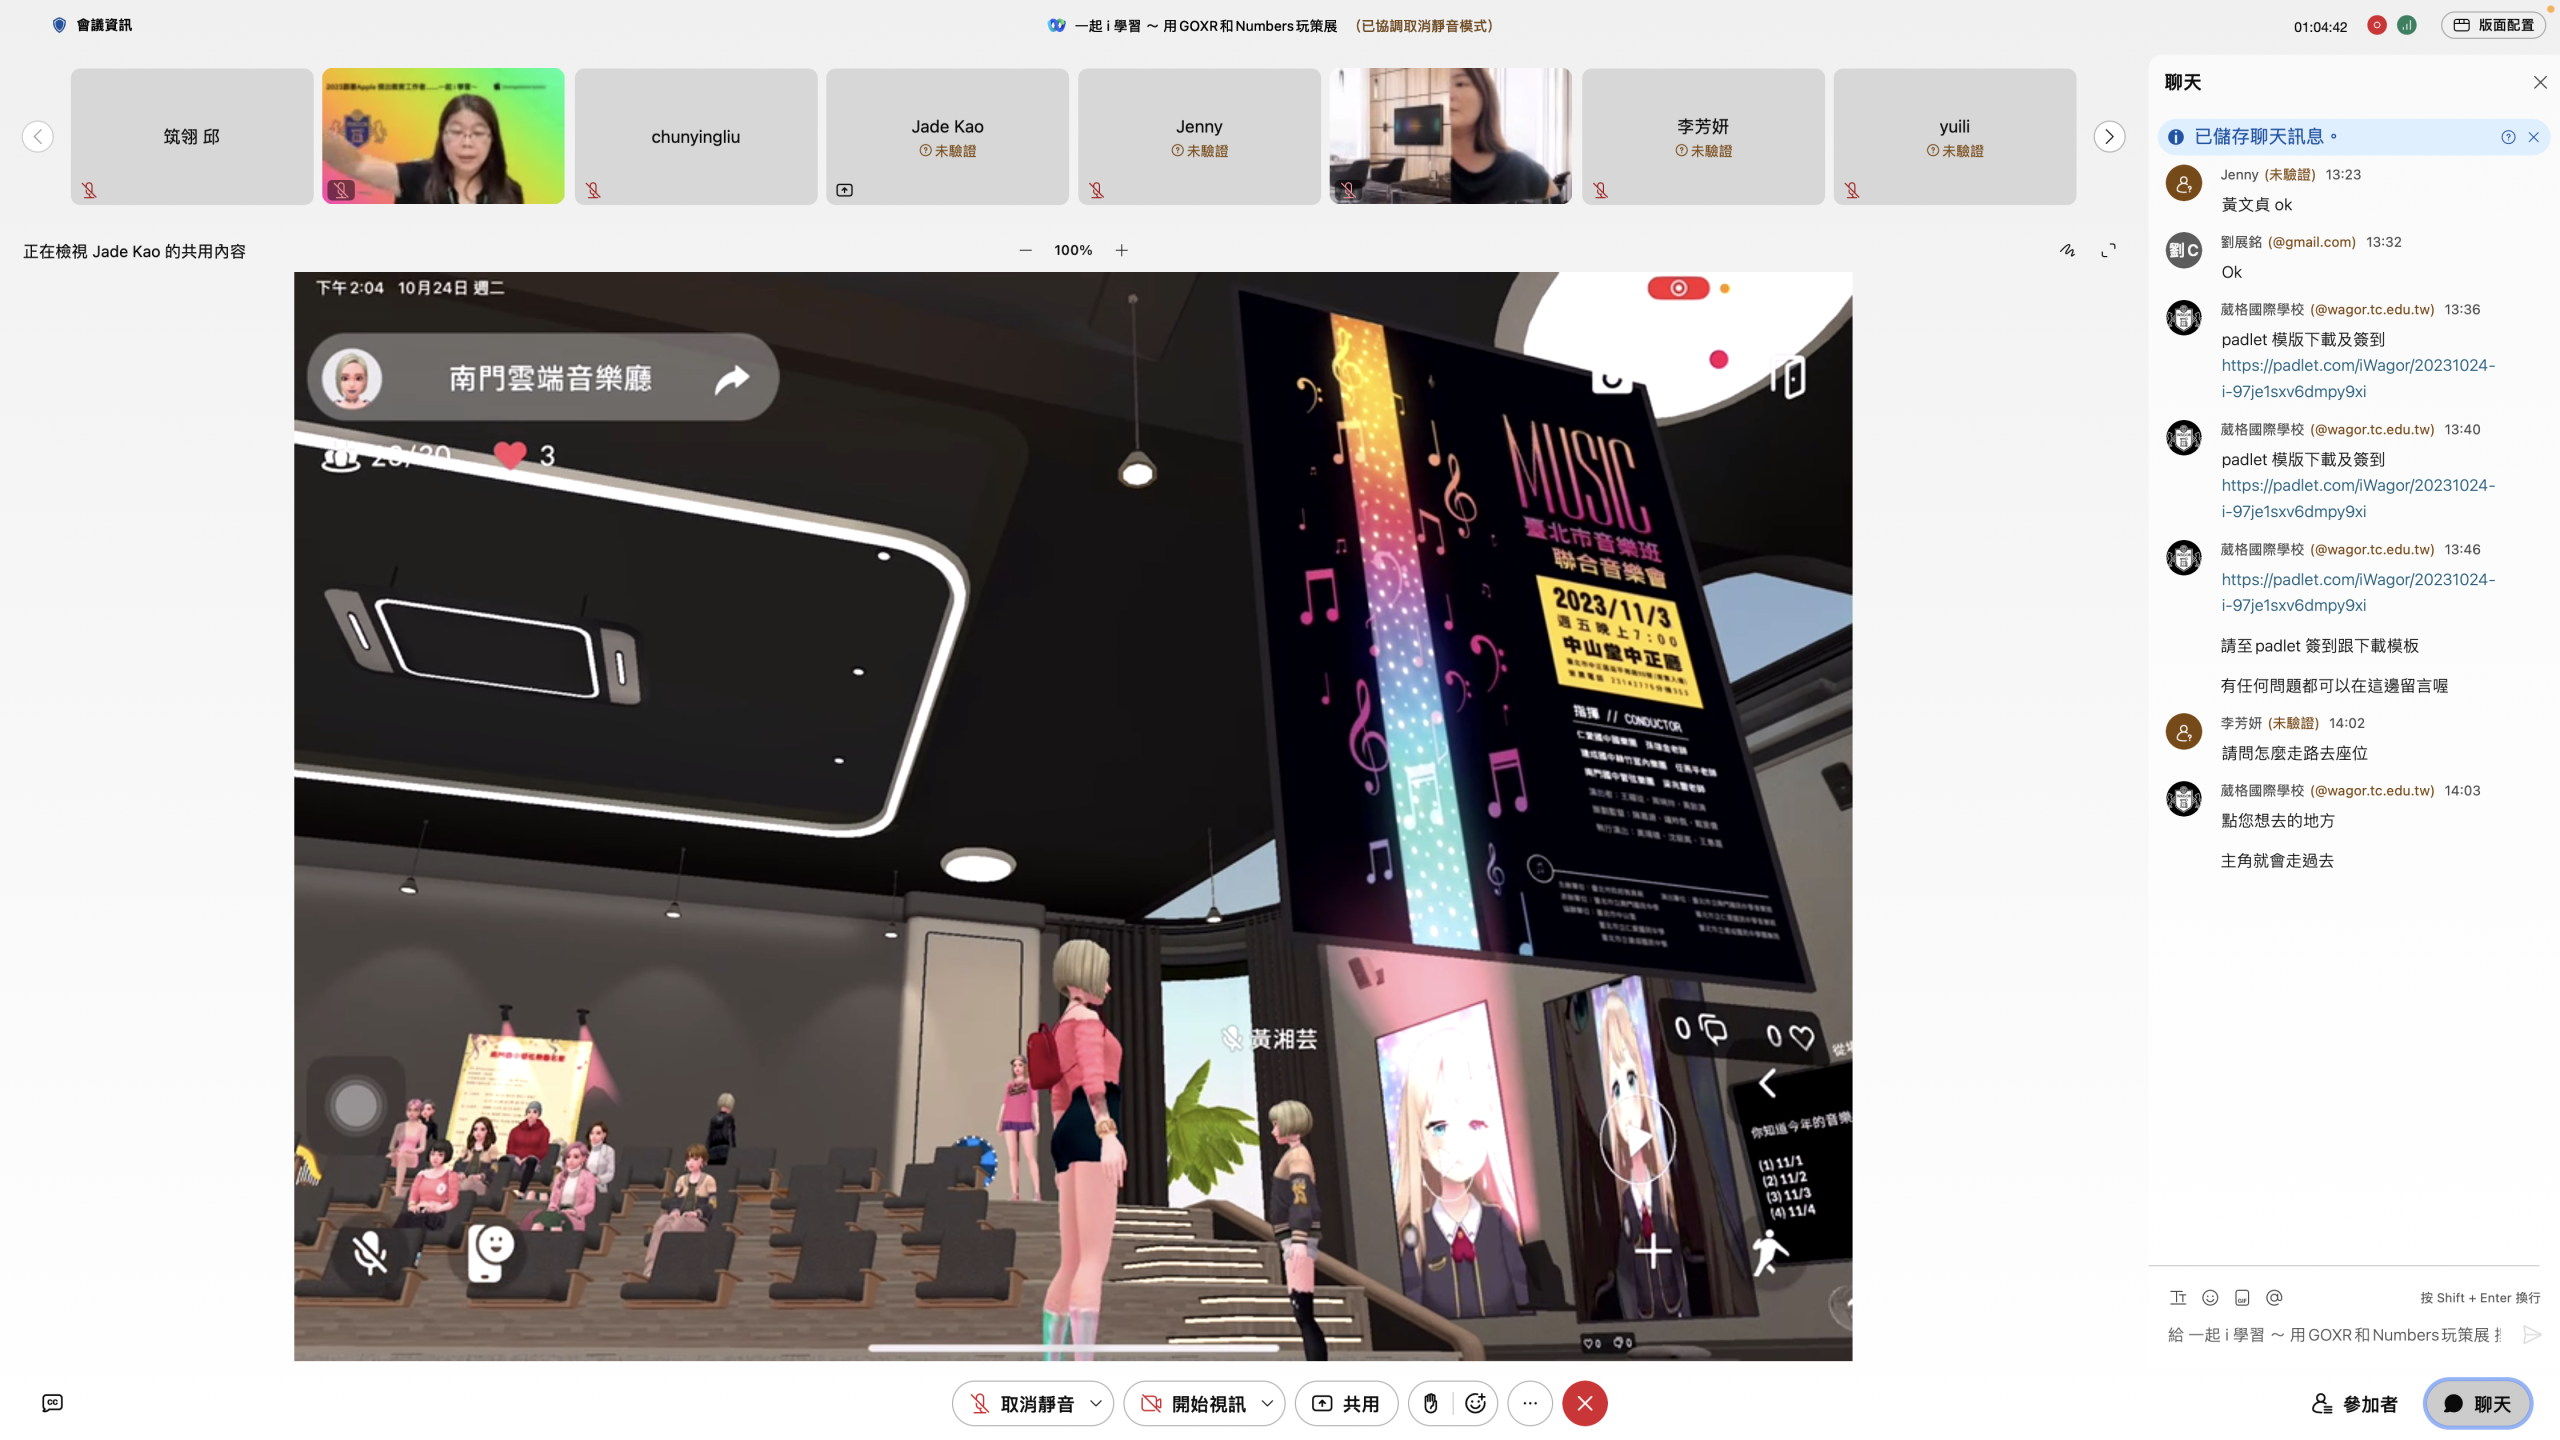The width and height of the screenshot is (2560, 1440).
Task: Click the mention @ icon in chat
Action: point(2274,1298)
